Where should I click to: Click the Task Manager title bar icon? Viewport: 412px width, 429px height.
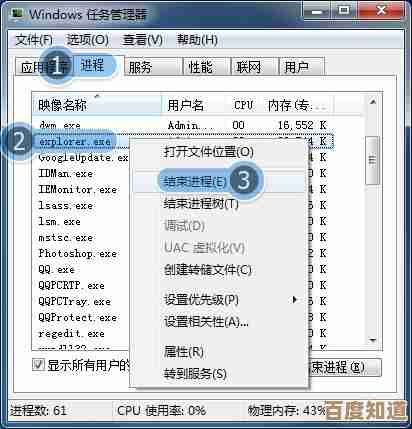point(17,13)
